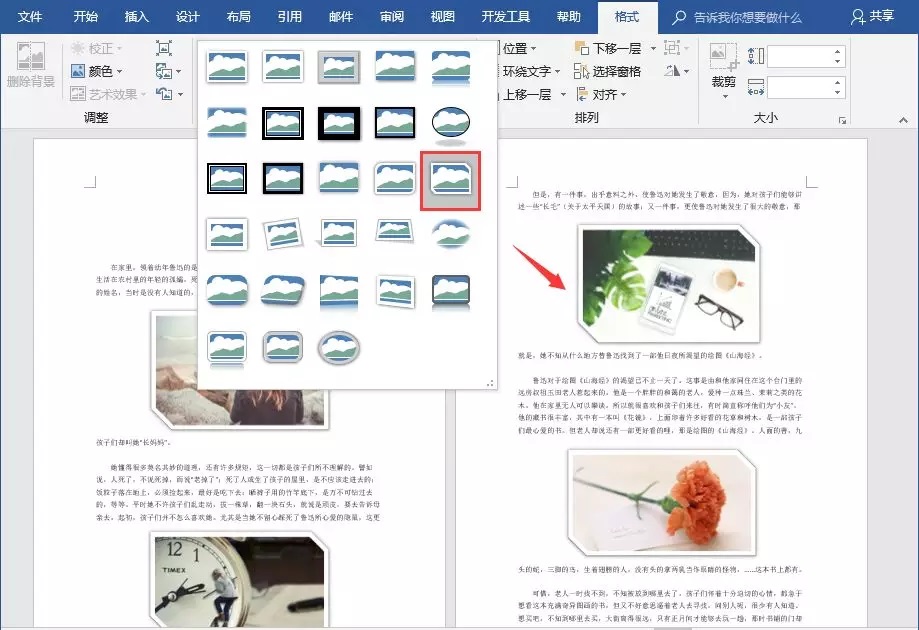Select the soft edge oval picture style
The width and height of the screenshot is (919, 630).
[451, 234]
